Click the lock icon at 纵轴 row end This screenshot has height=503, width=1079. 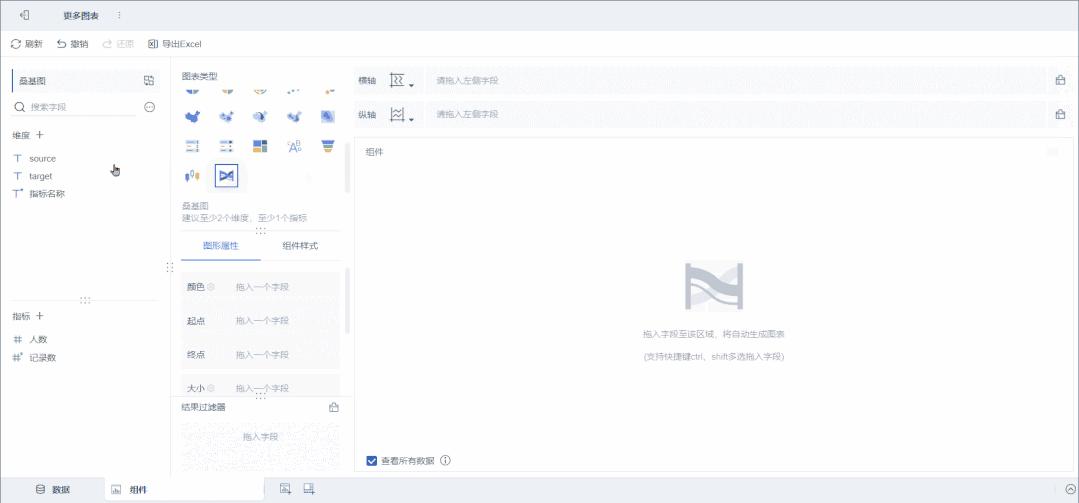coord(1060,114)
